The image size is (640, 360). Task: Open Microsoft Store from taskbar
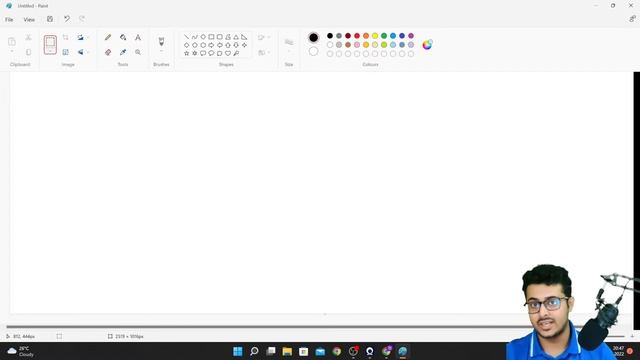point(304,351)
